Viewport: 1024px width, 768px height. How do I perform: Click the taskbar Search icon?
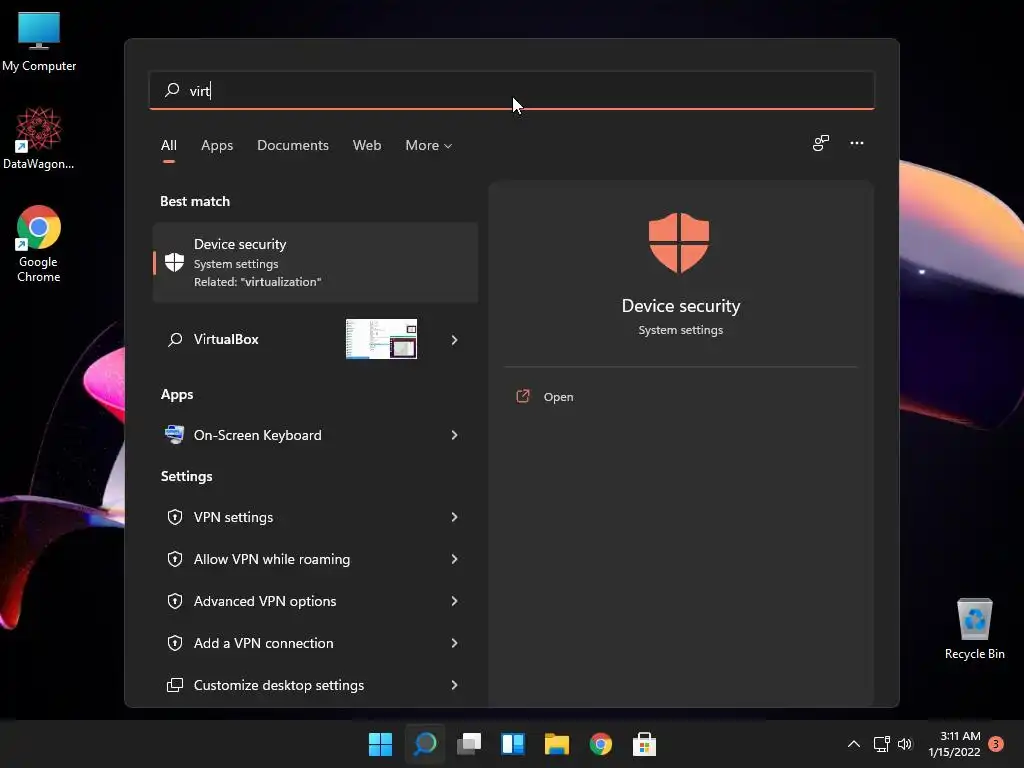pos(425,744)
